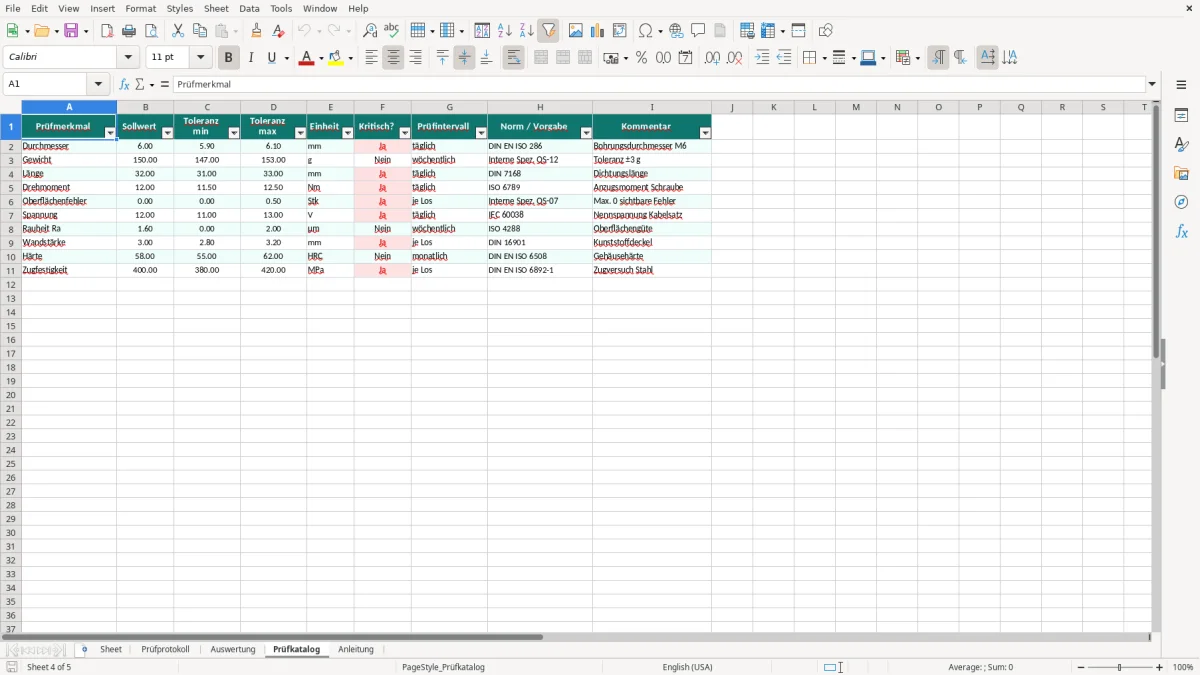Open the Data menu
This screenshot has height=675, width=1200.
pos(249,8)
